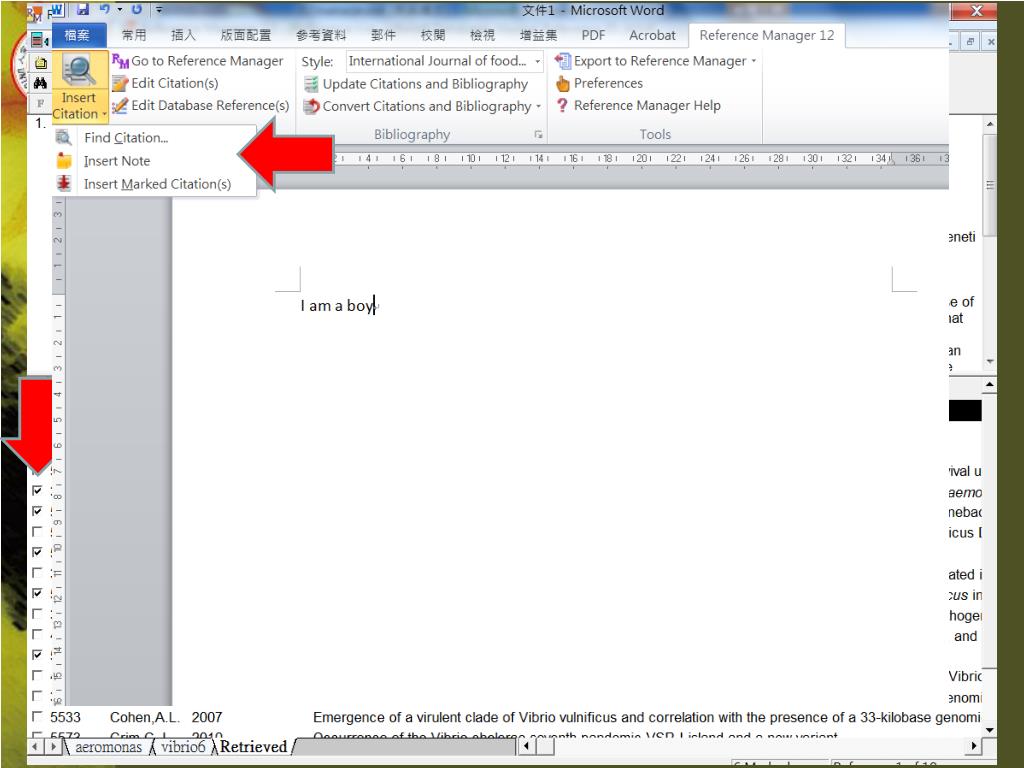
Task: Click the Insert Marked Citation(s) red icon
Action: tap(63, 184)
